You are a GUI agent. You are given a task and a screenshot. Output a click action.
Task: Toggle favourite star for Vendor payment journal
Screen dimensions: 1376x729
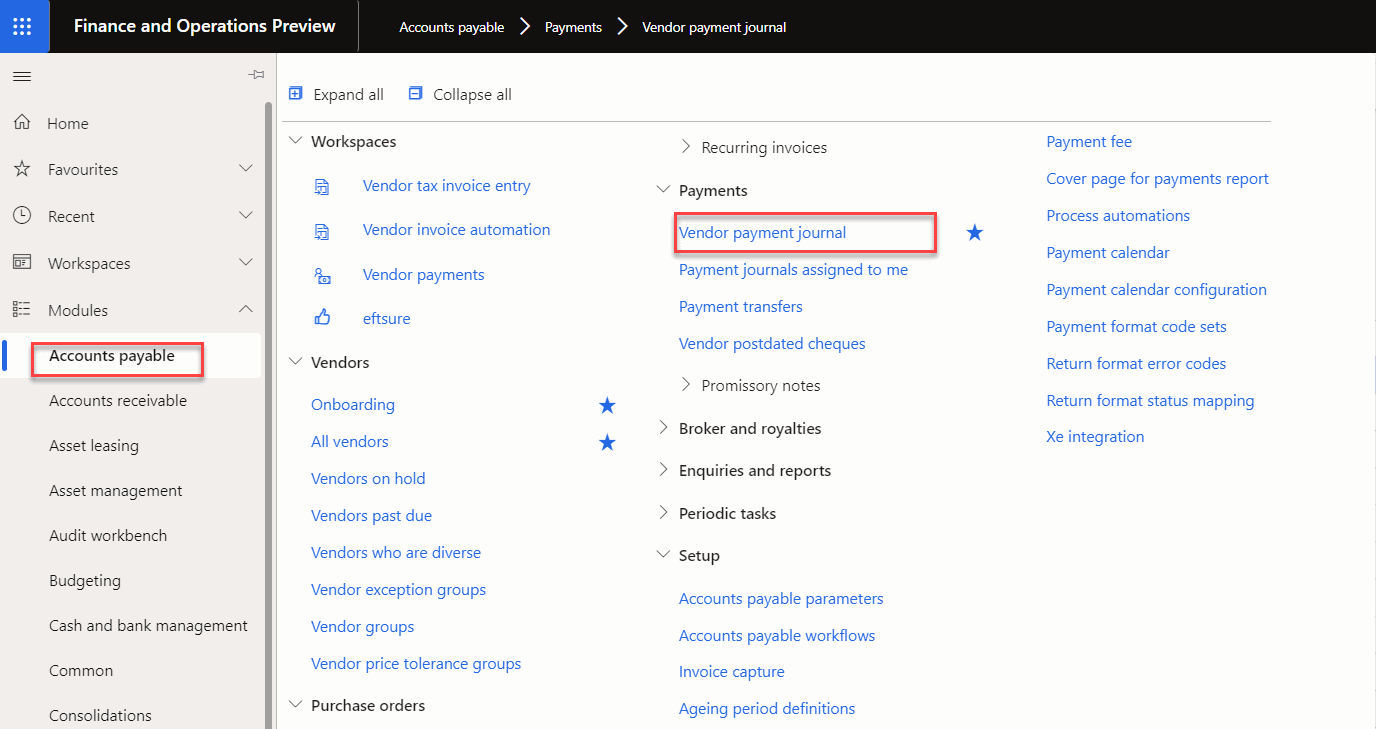975,233
